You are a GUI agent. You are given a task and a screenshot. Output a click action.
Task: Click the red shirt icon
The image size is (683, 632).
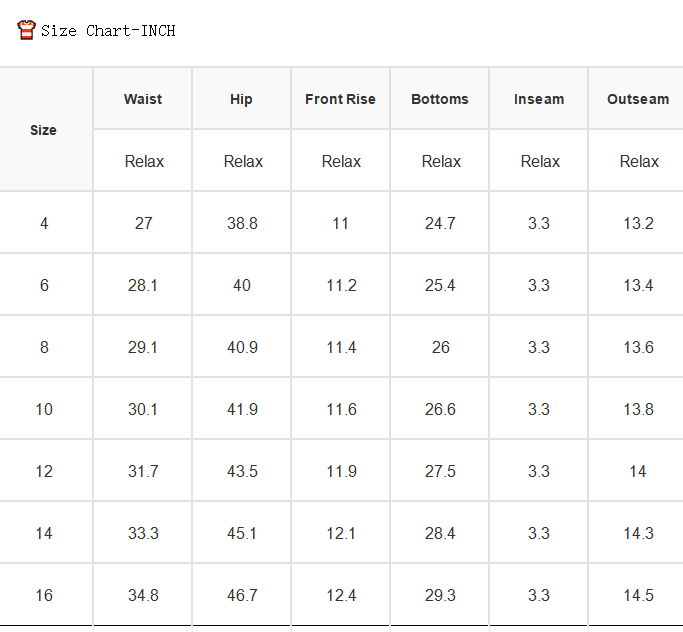point(26,30)
